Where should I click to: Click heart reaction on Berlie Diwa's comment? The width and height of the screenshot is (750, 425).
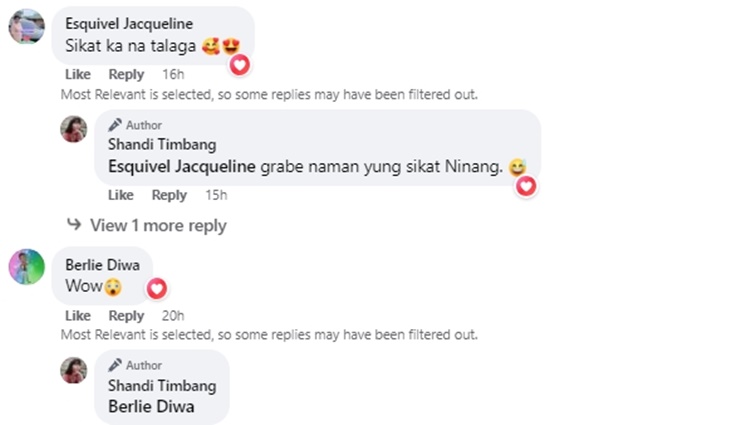click(x=157, y=289)
